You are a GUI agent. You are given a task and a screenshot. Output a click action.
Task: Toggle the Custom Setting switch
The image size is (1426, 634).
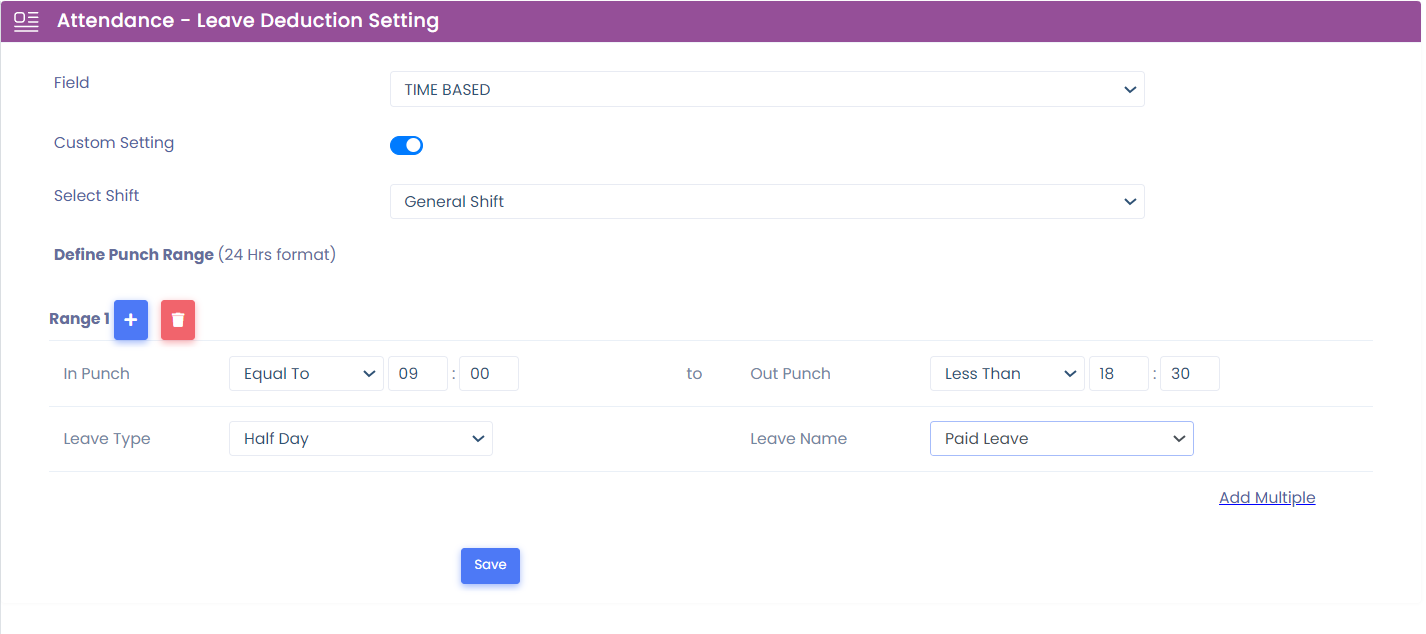tap(406, 146)
